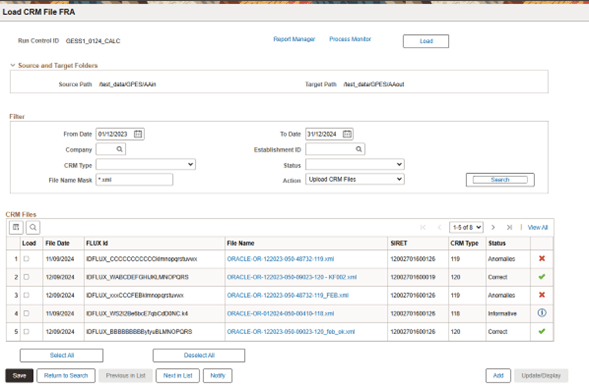Click SIRET value 12002701600019 in row 2
Viewport: 589px width, 385px height.
click(413, 277)
